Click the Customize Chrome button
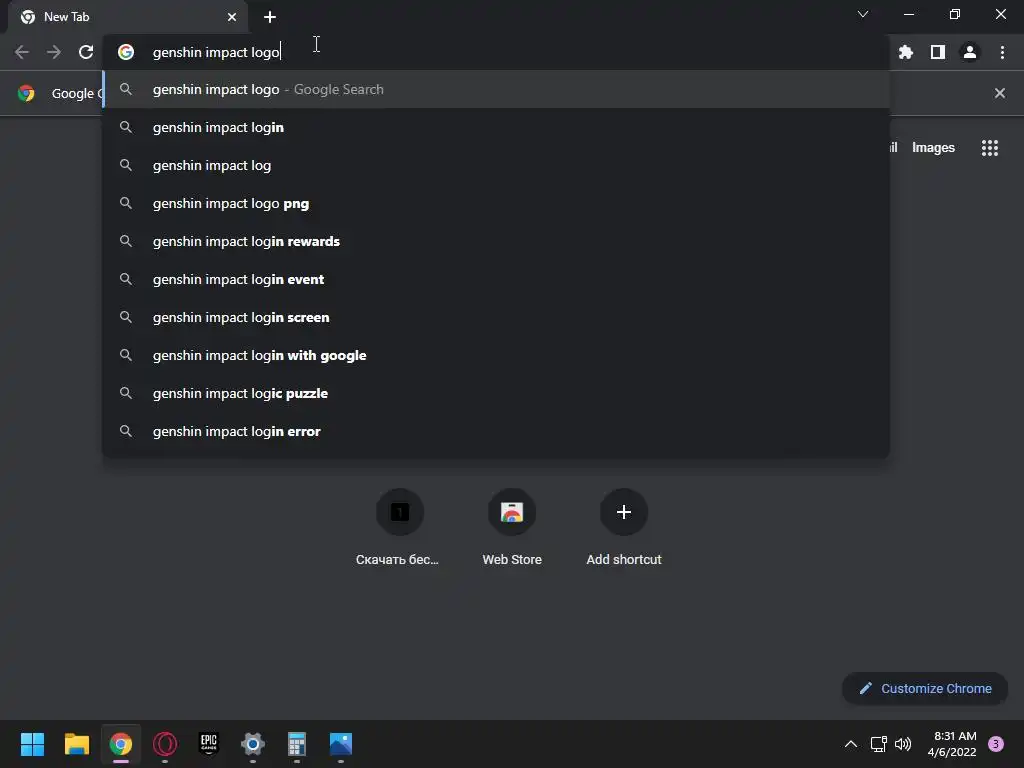The image size is (1024, 768). [x=925, y=688]
